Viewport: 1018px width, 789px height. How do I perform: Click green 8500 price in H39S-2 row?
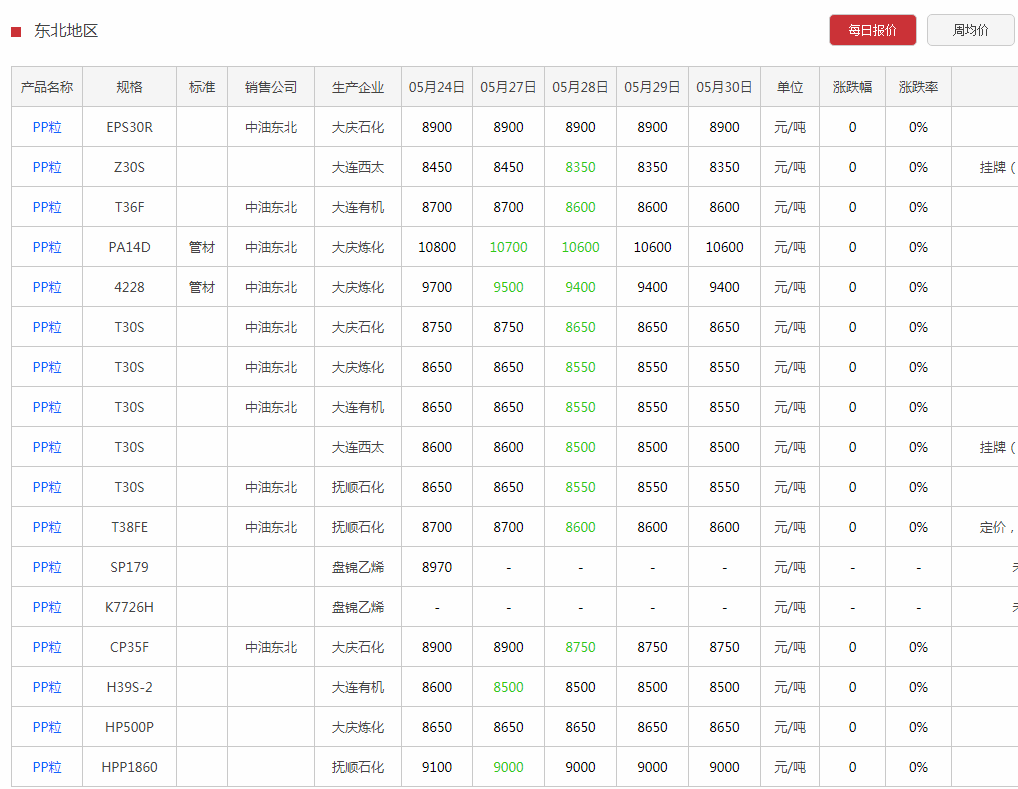(x=508, y=687)
